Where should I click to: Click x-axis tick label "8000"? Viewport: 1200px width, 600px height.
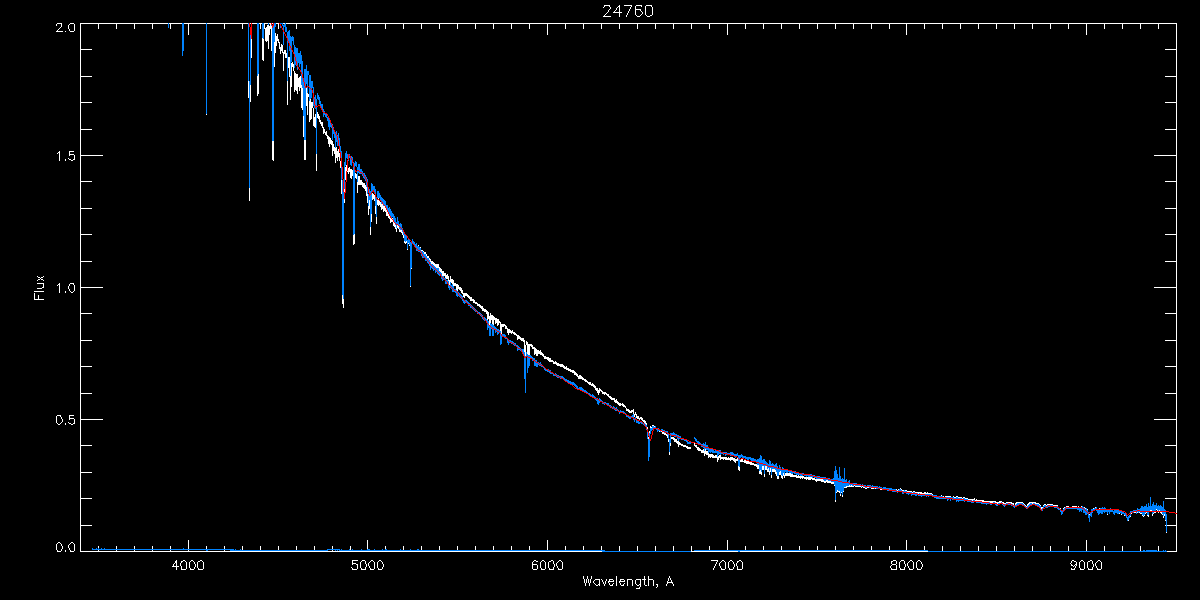[907, 564]
